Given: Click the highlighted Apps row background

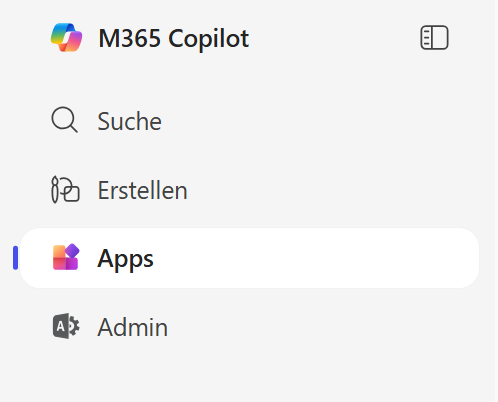Looking at the screenshot, I should point(249,258).
